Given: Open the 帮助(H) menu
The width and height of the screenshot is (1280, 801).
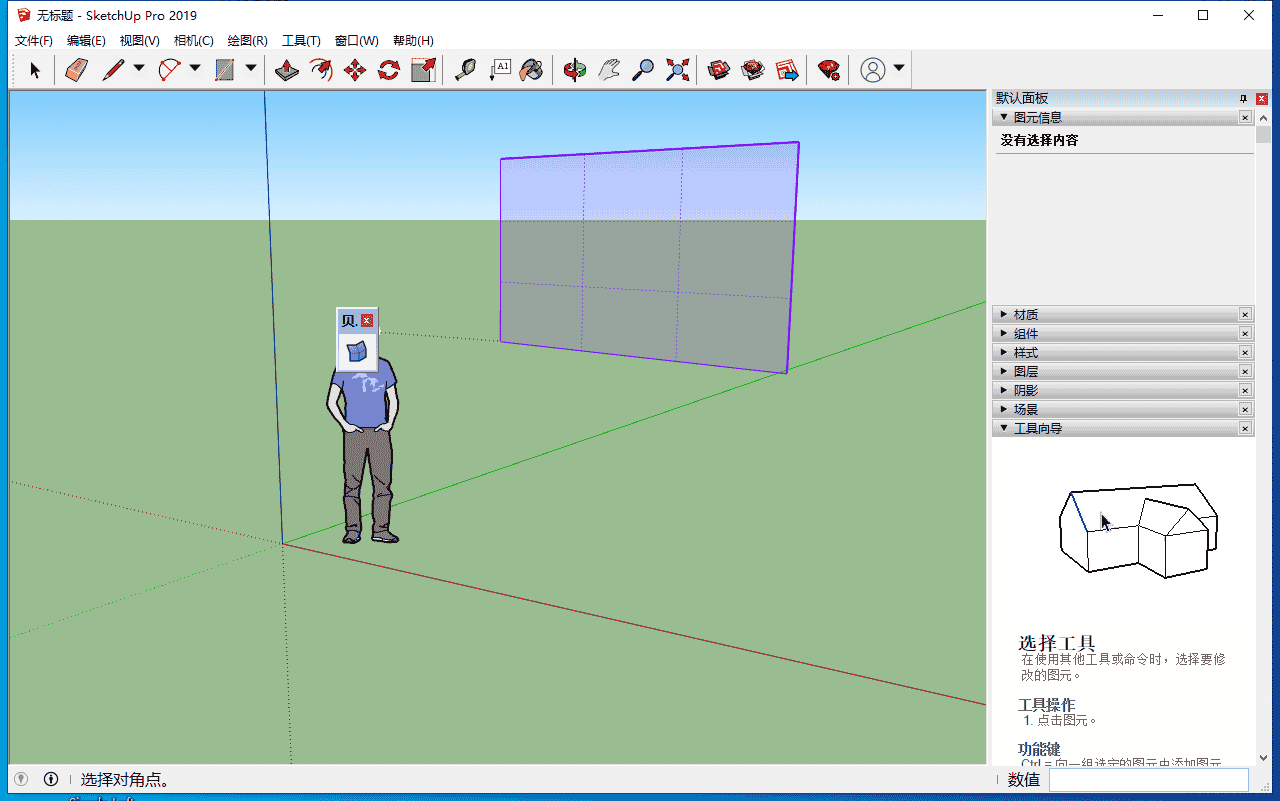Looking at the screenshot, I should (x=413, y=41).
